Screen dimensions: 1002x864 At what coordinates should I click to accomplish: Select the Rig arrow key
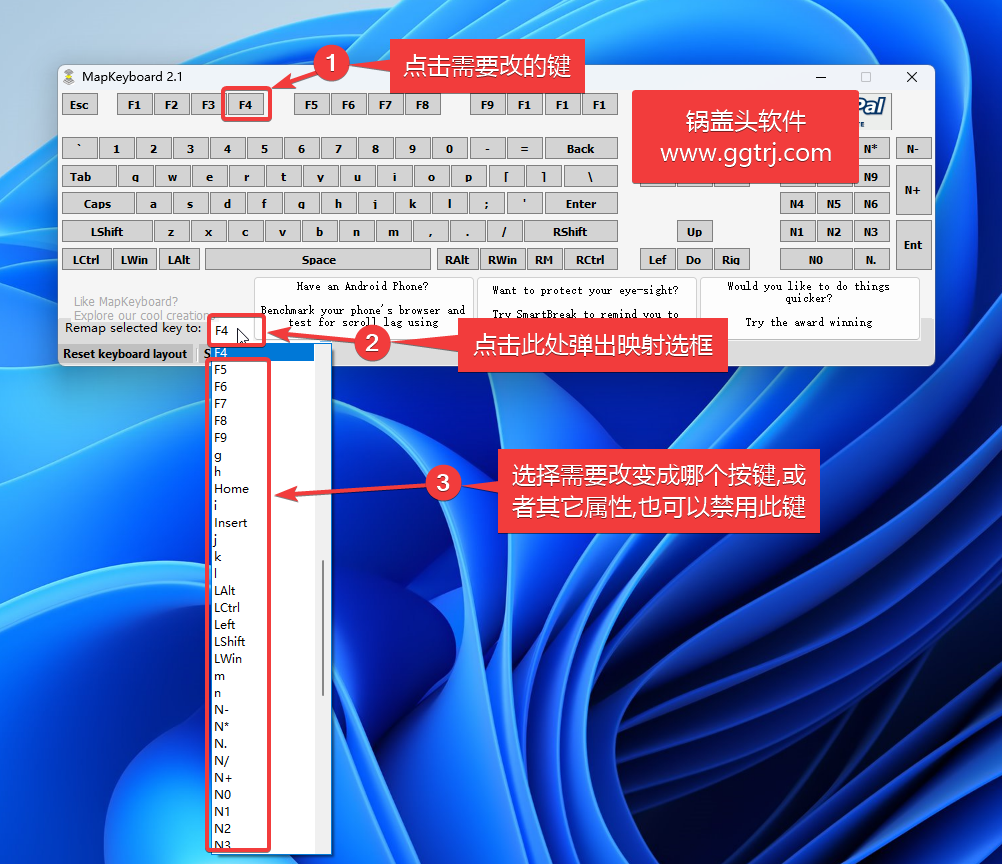click(x=732, y=260)
